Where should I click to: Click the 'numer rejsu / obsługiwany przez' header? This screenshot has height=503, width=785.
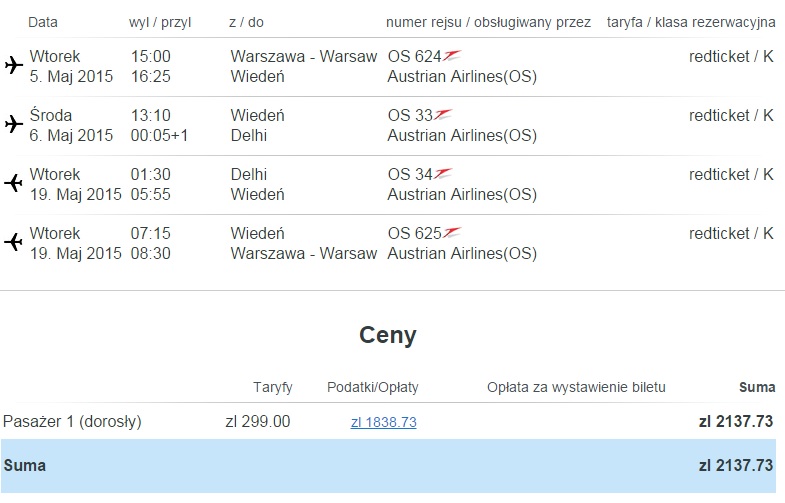(488, 23)
